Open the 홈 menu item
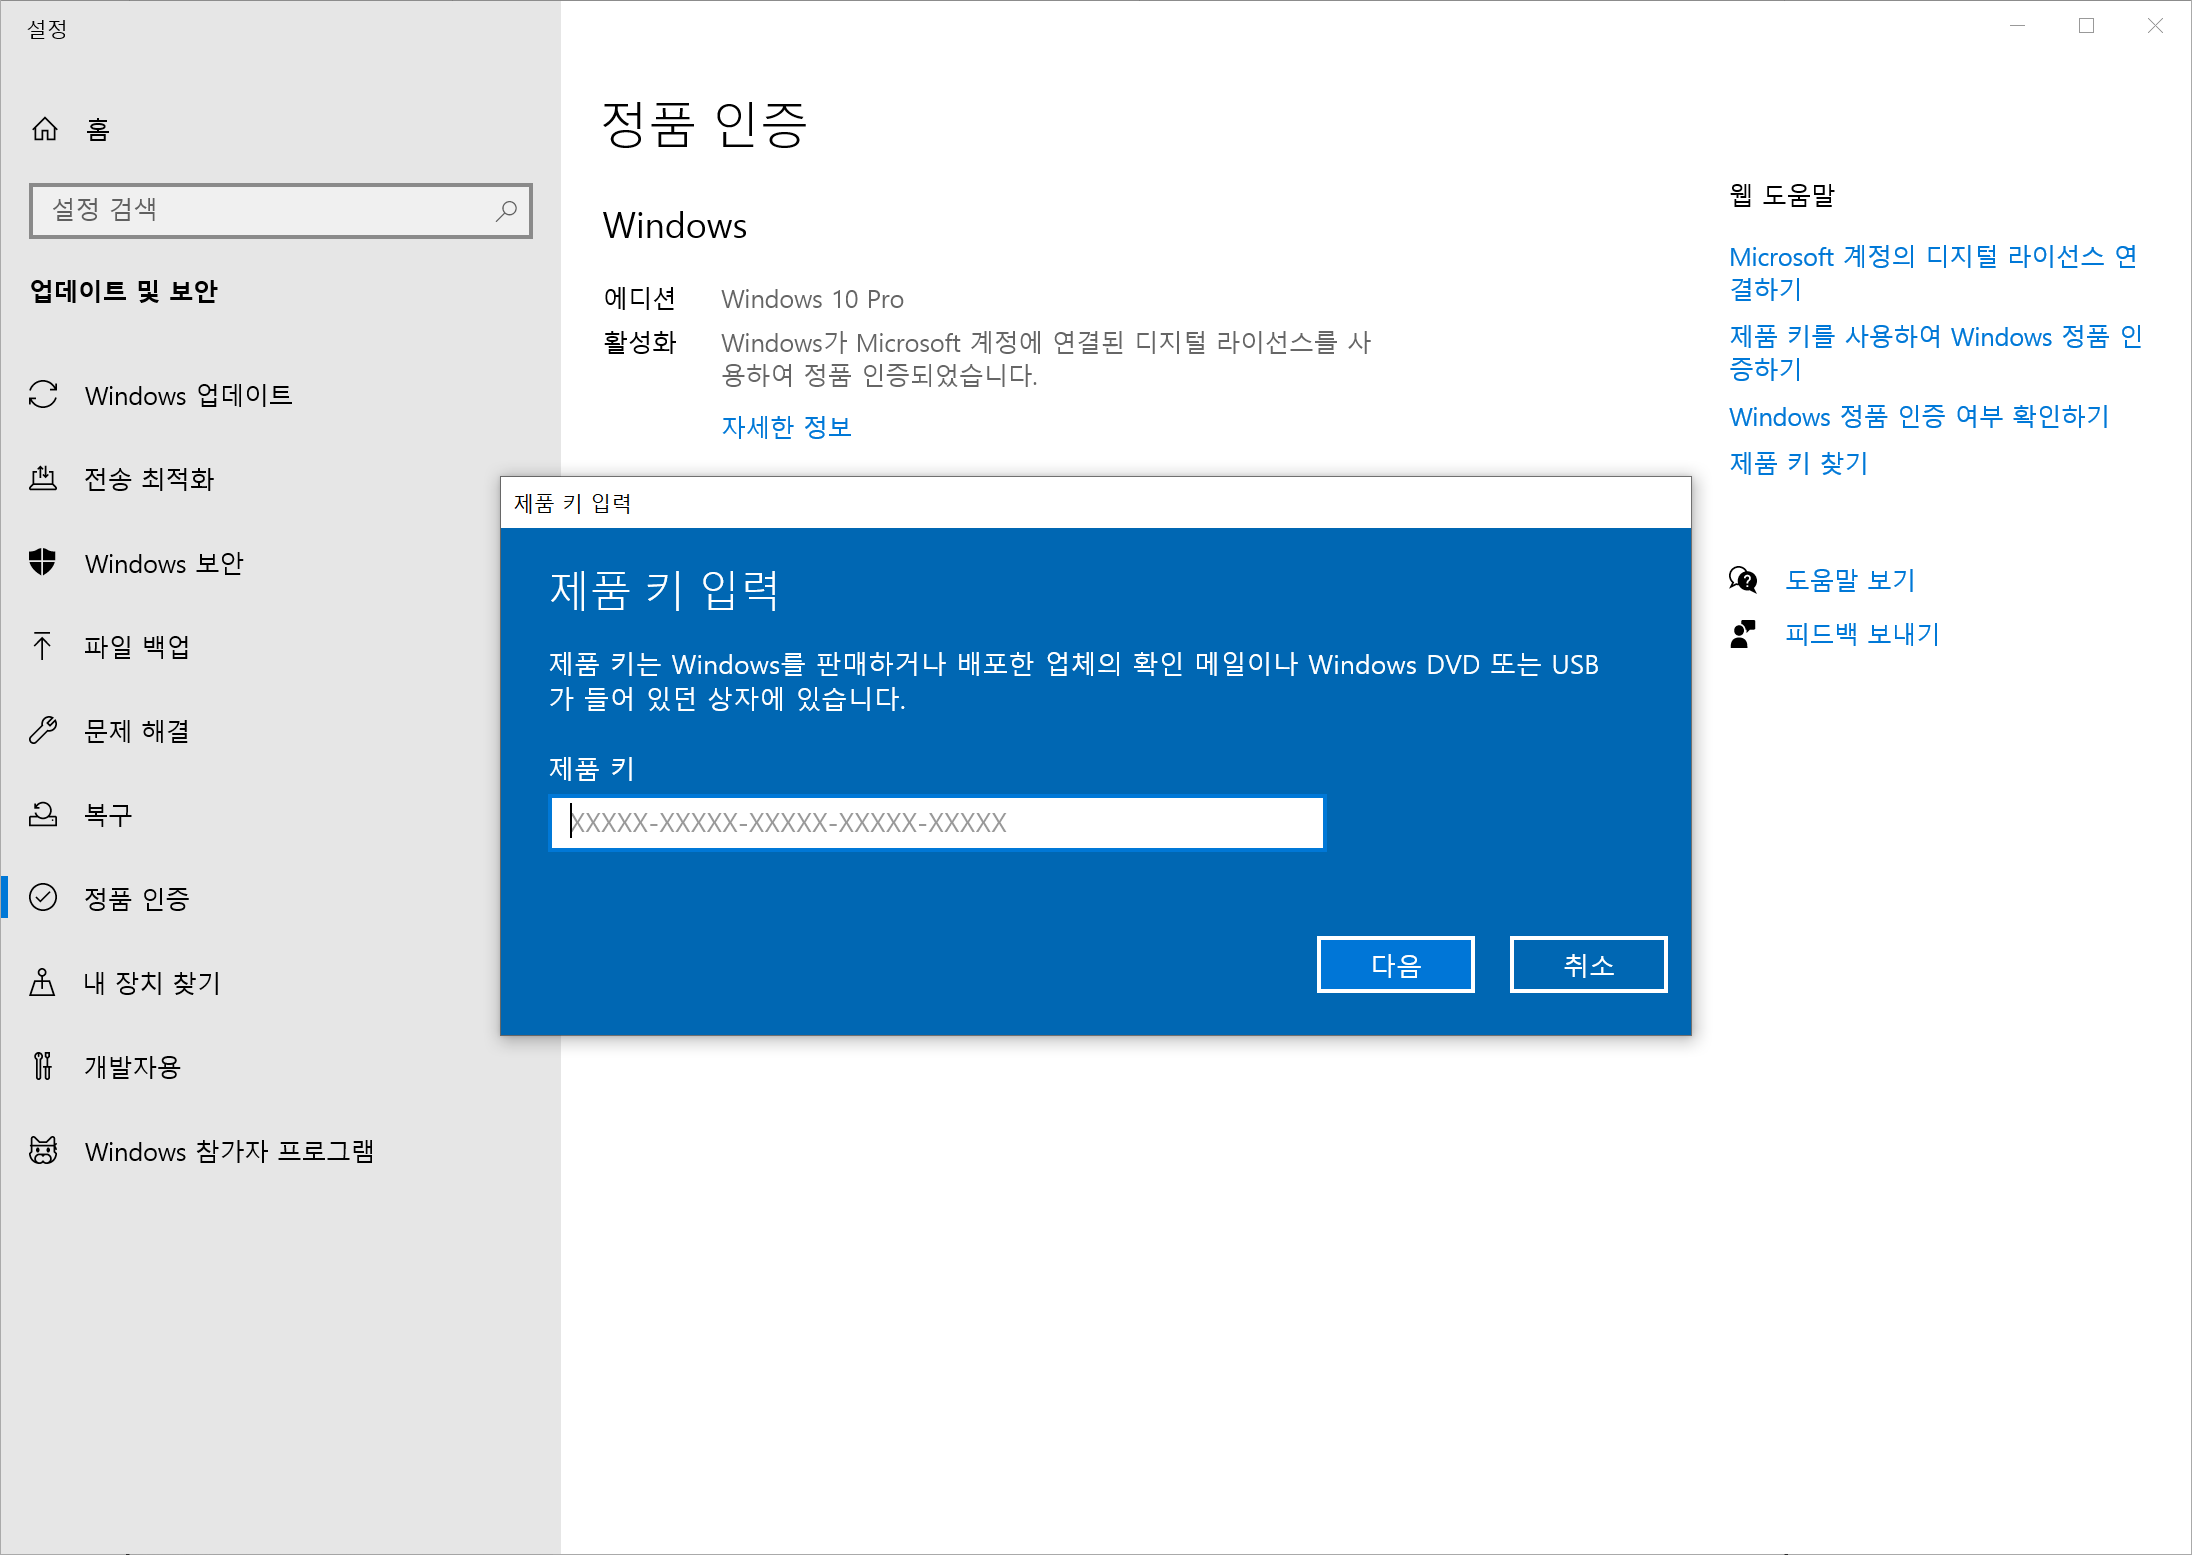 point(280,129)
